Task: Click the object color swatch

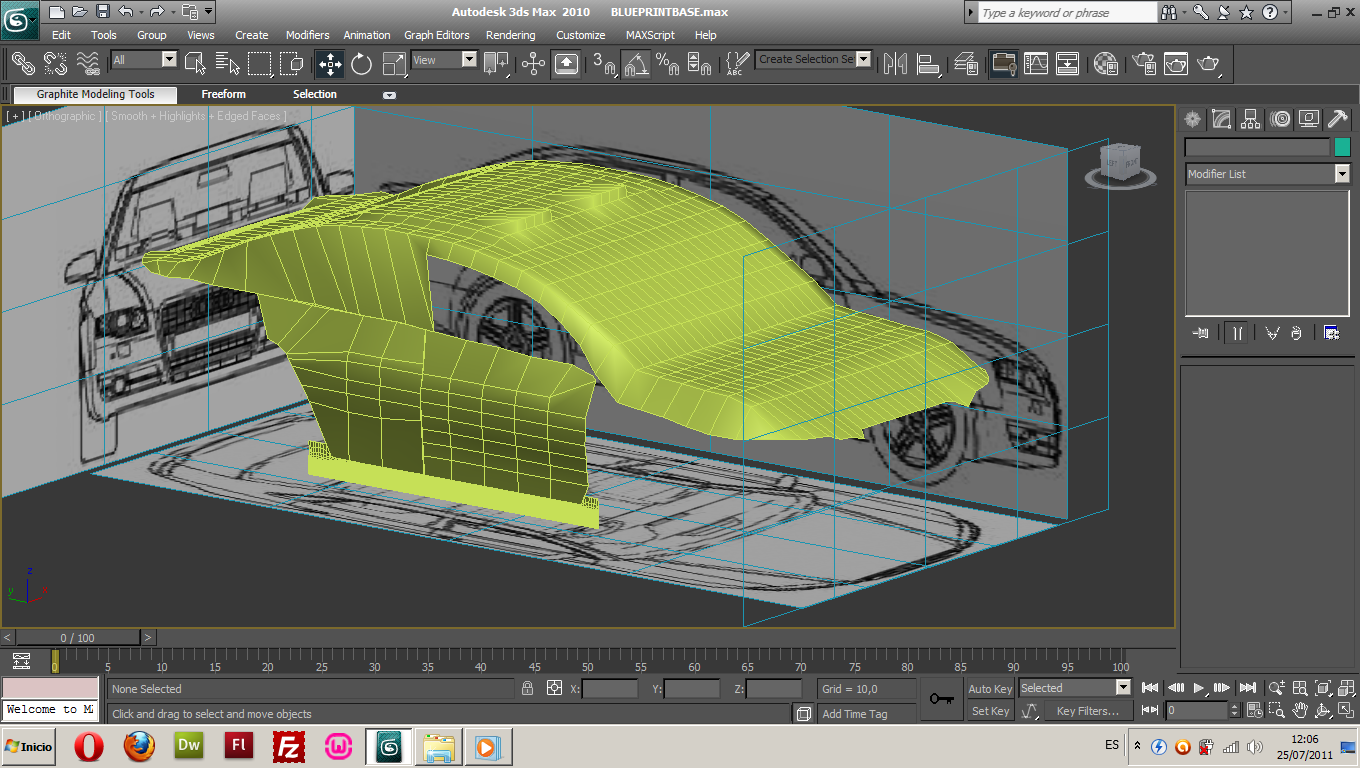Action: click(x=1342, y=147)
